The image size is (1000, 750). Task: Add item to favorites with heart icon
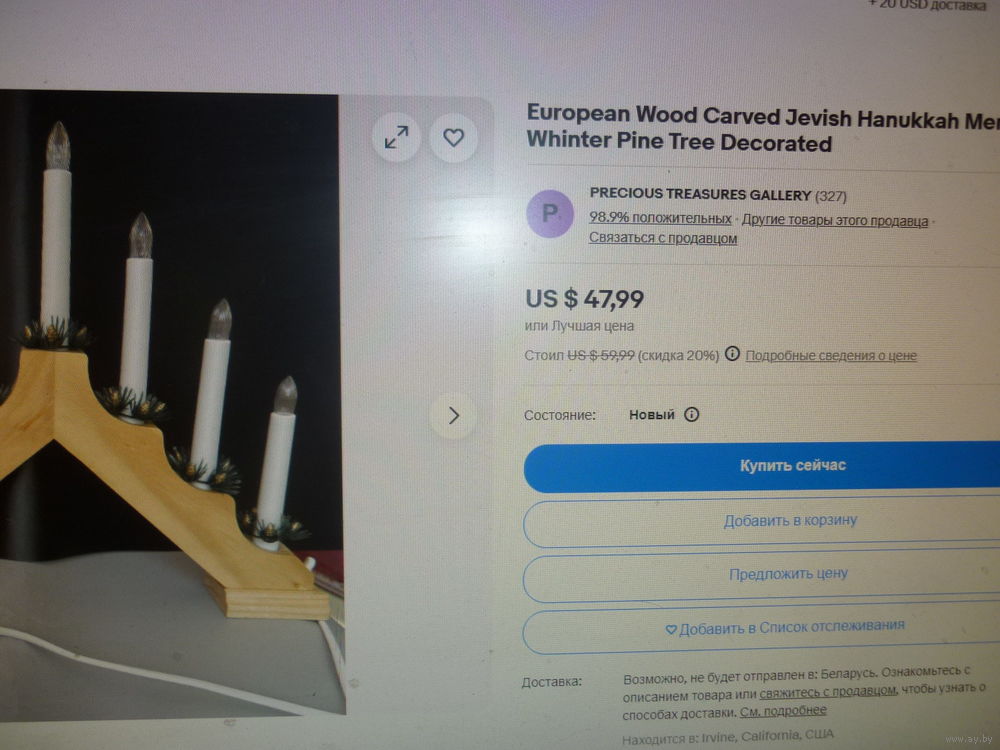point(453,137)
